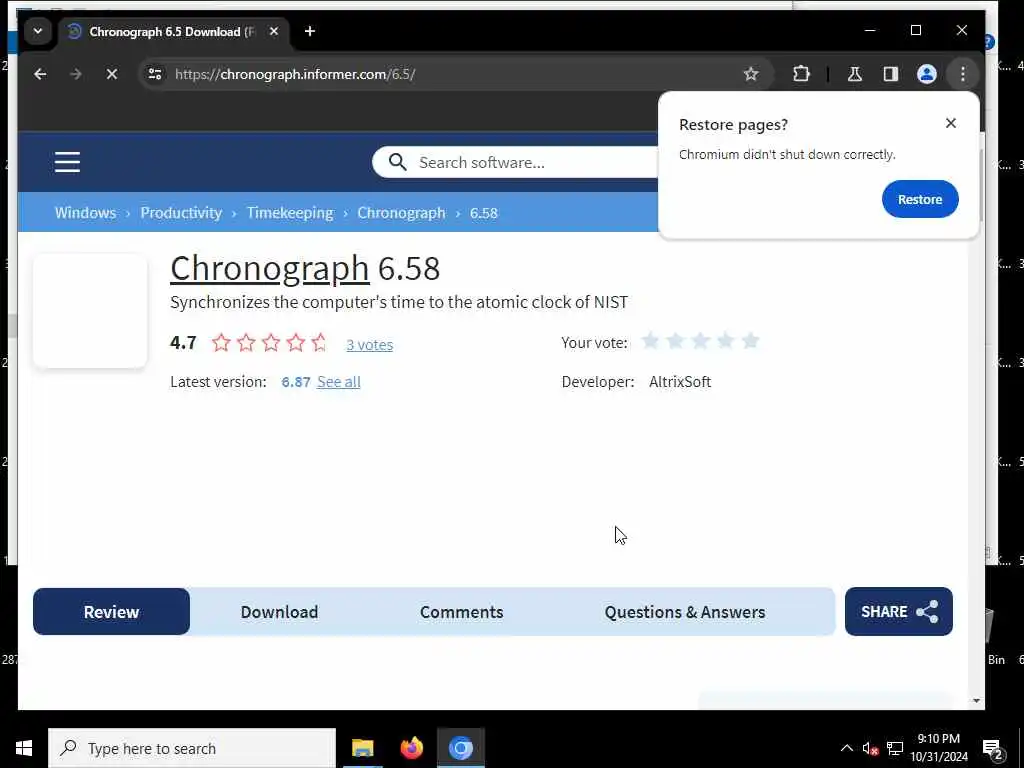This screenshot has width=1024, height=768.
Task: Show hidden system tray icons
Action: coord(846,748)
